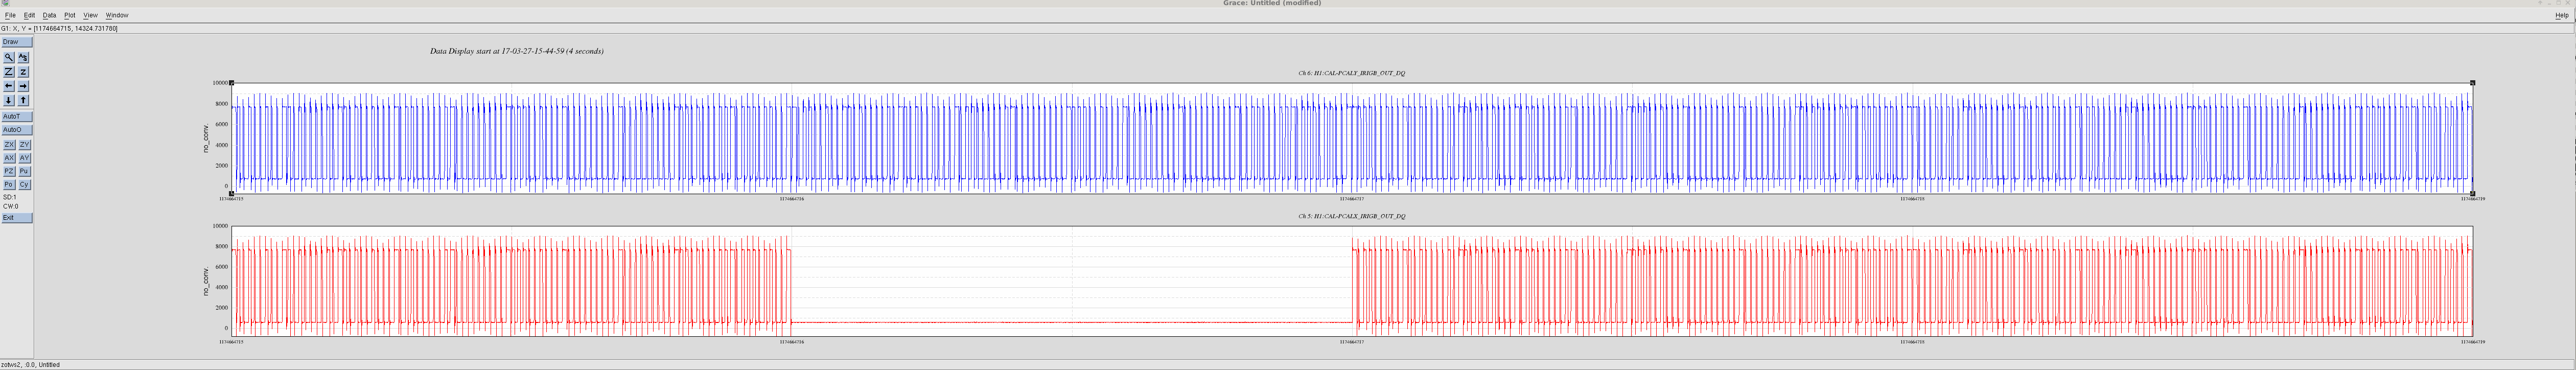Viewport: 2576px width, 370px height.
Task: Click the status bar text at bottom
Action: point(30,365)
